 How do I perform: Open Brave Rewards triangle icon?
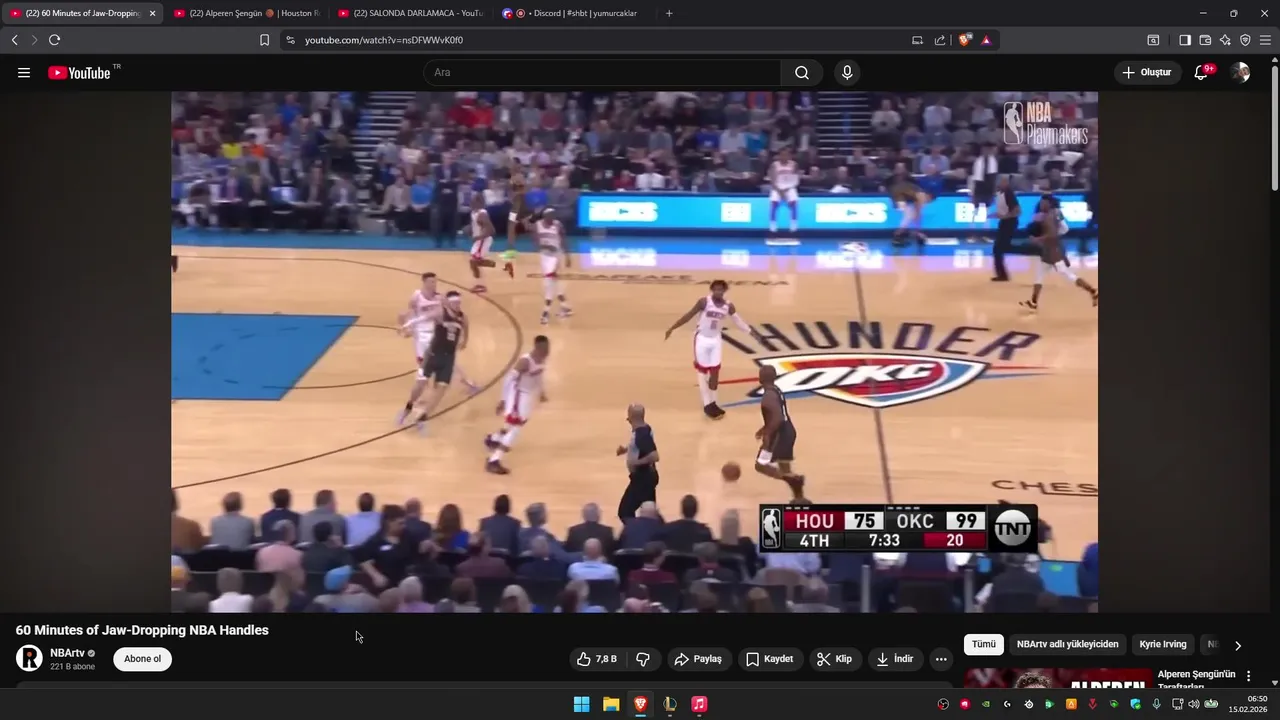pos(986,40)
